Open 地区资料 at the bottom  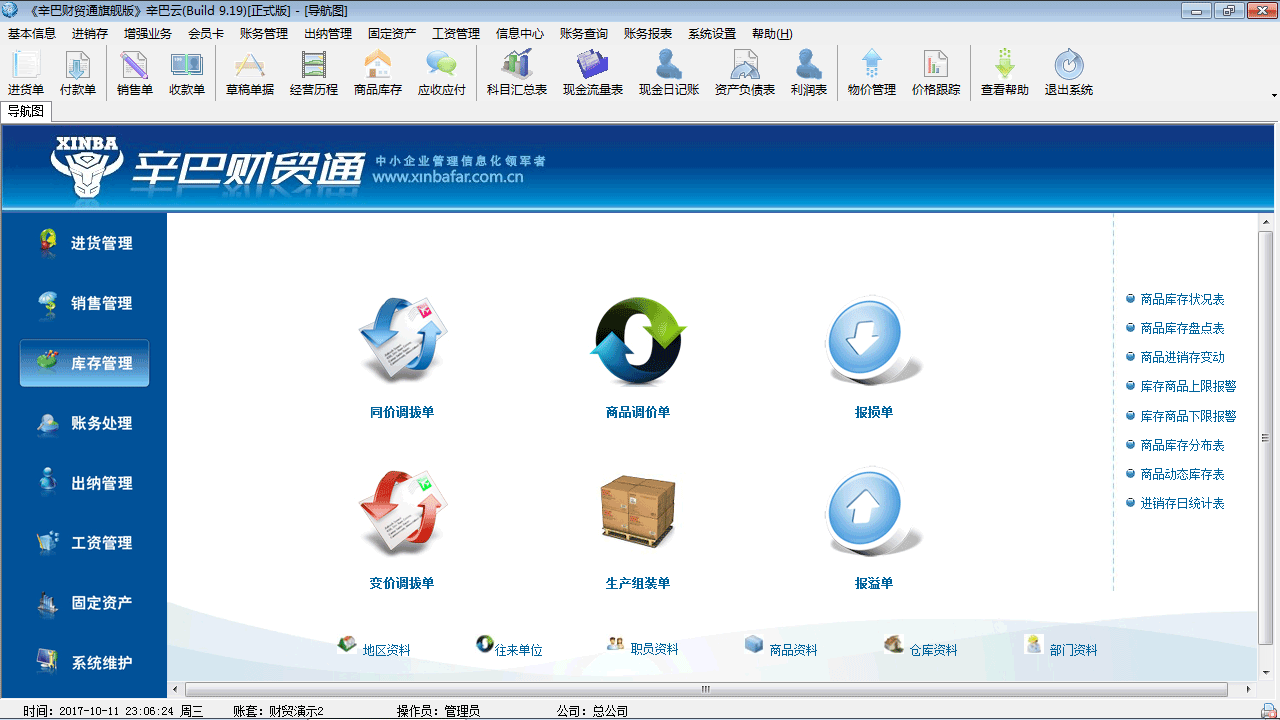point(374,647)
